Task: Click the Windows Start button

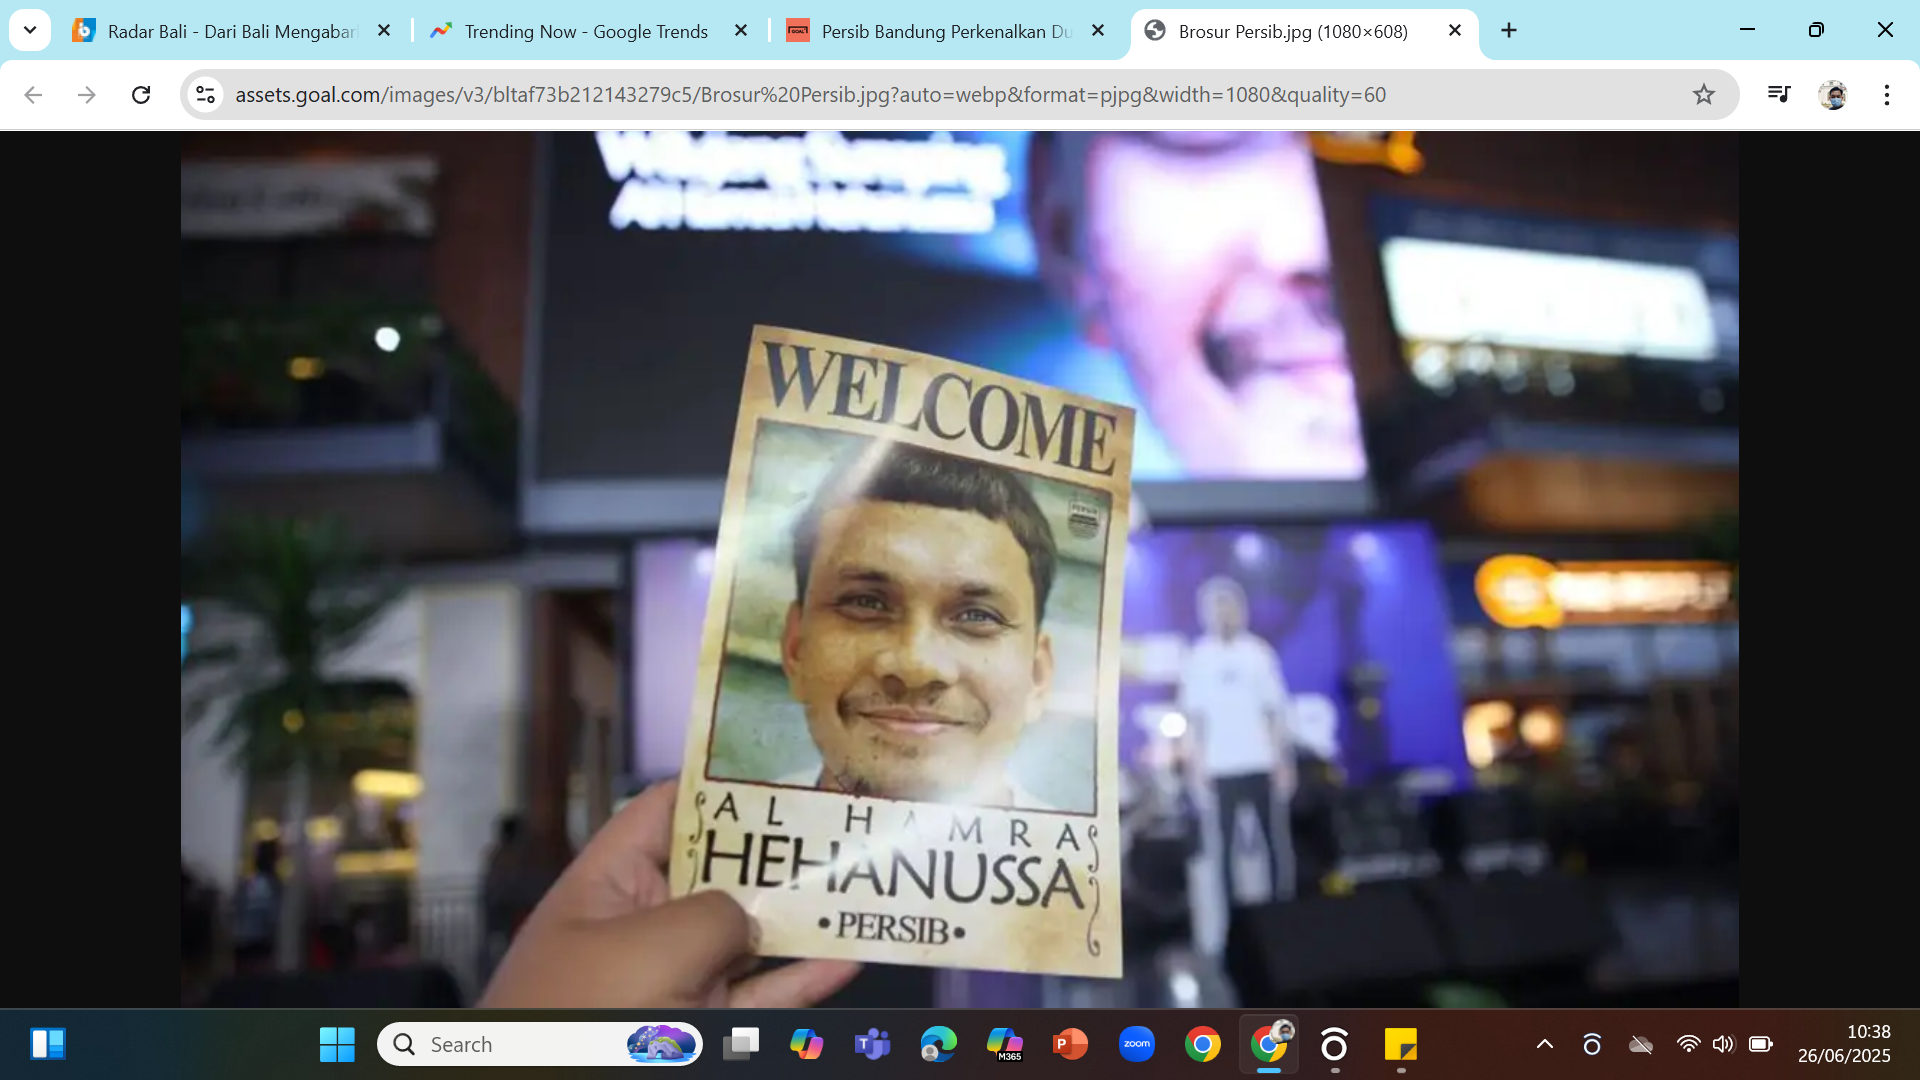Action: (x=337, y=1044)
